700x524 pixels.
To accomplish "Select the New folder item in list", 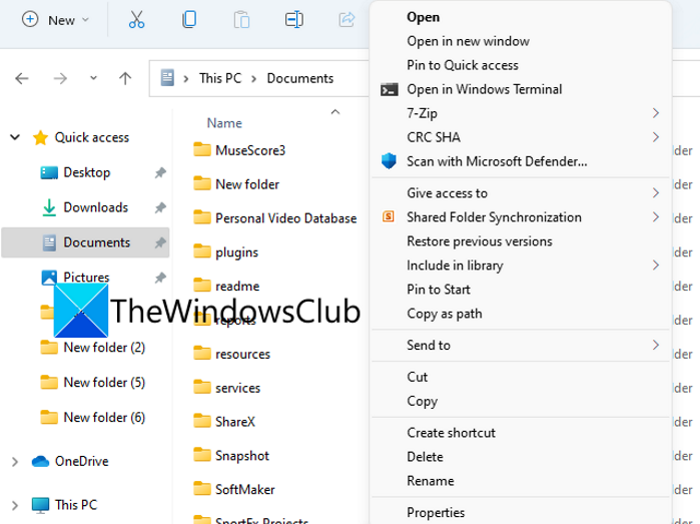I will pyautogui.click(x=247, y=184).
